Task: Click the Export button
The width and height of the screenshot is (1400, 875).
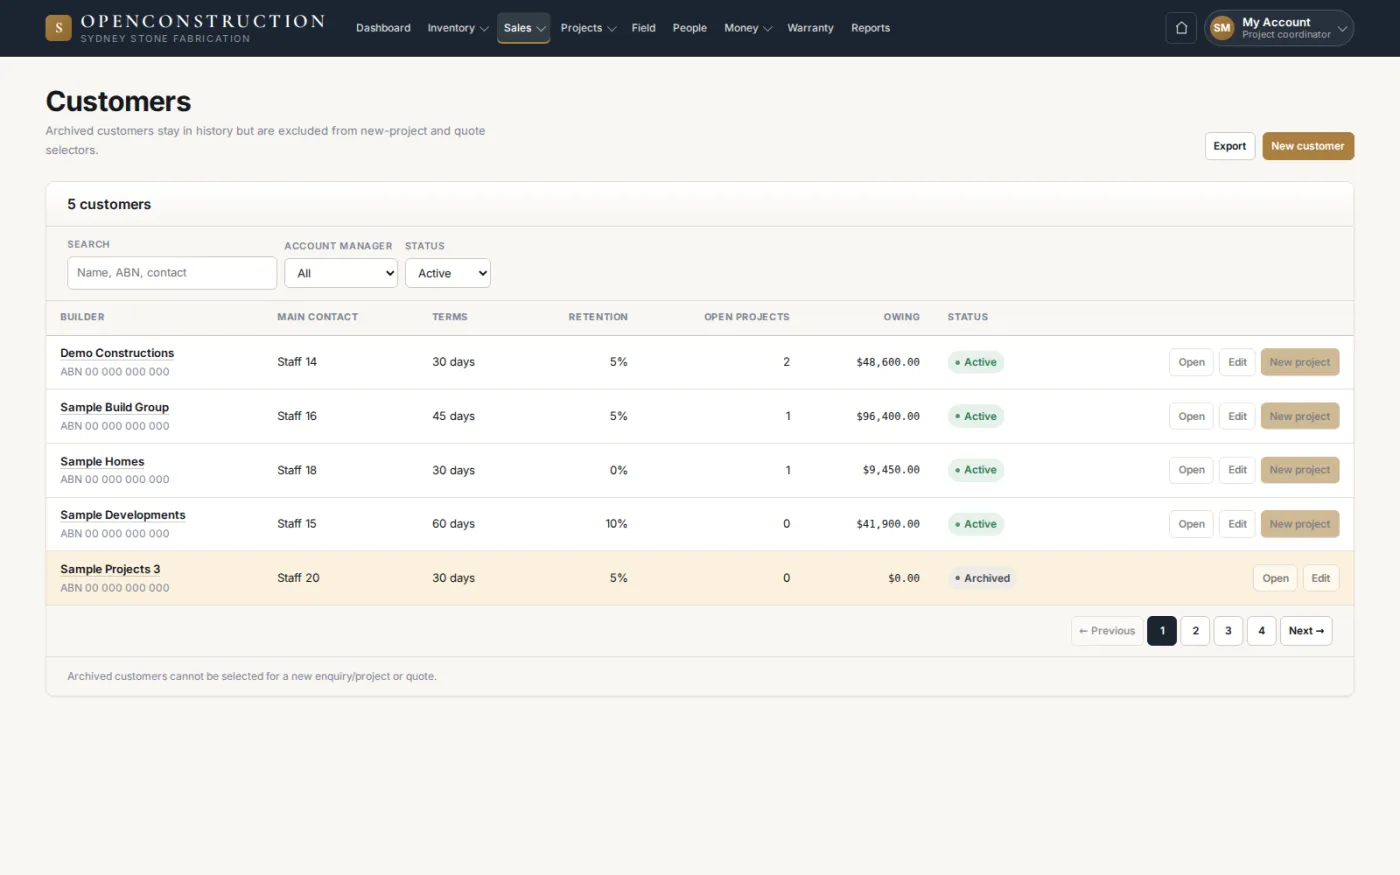Action: coord(1229,146)
